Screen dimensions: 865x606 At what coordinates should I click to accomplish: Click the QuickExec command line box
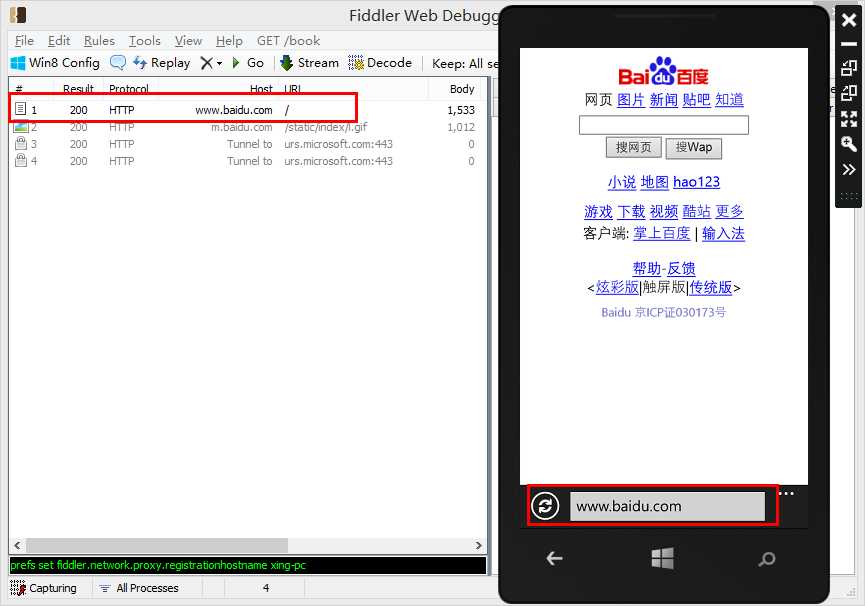click(248, 565)
